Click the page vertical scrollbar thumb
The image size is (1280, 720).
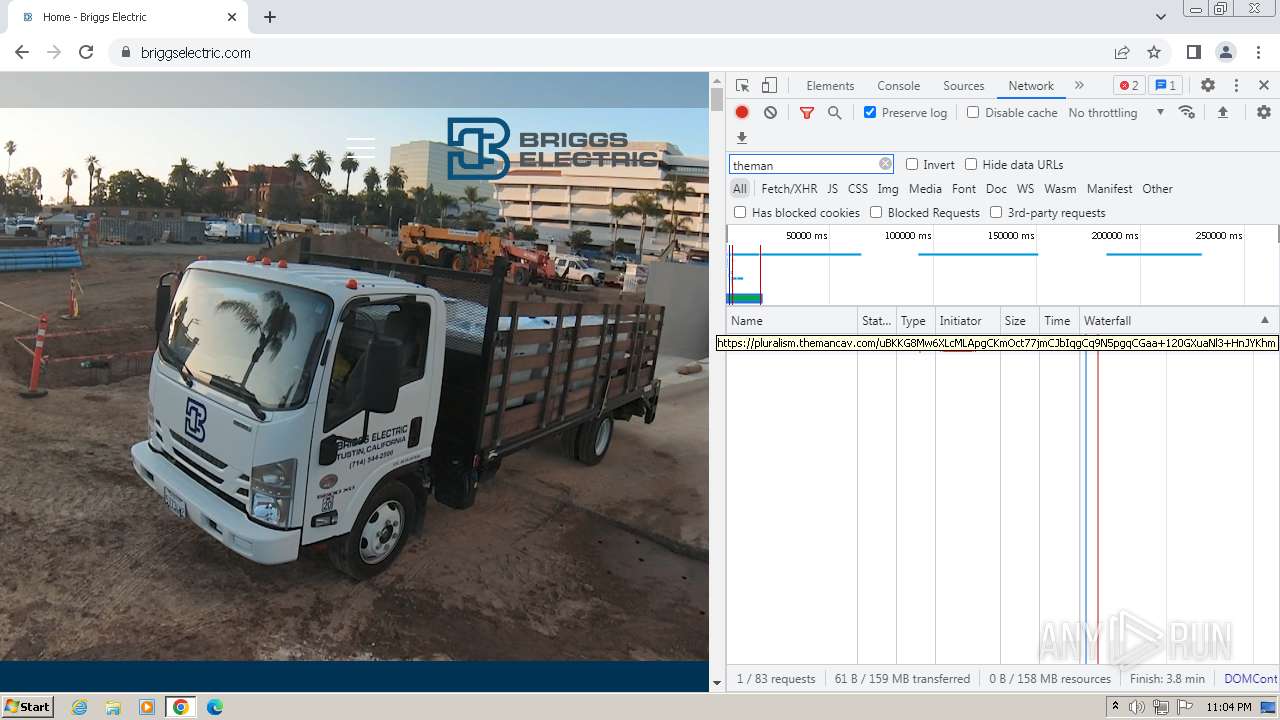click(x=716, y=100)
